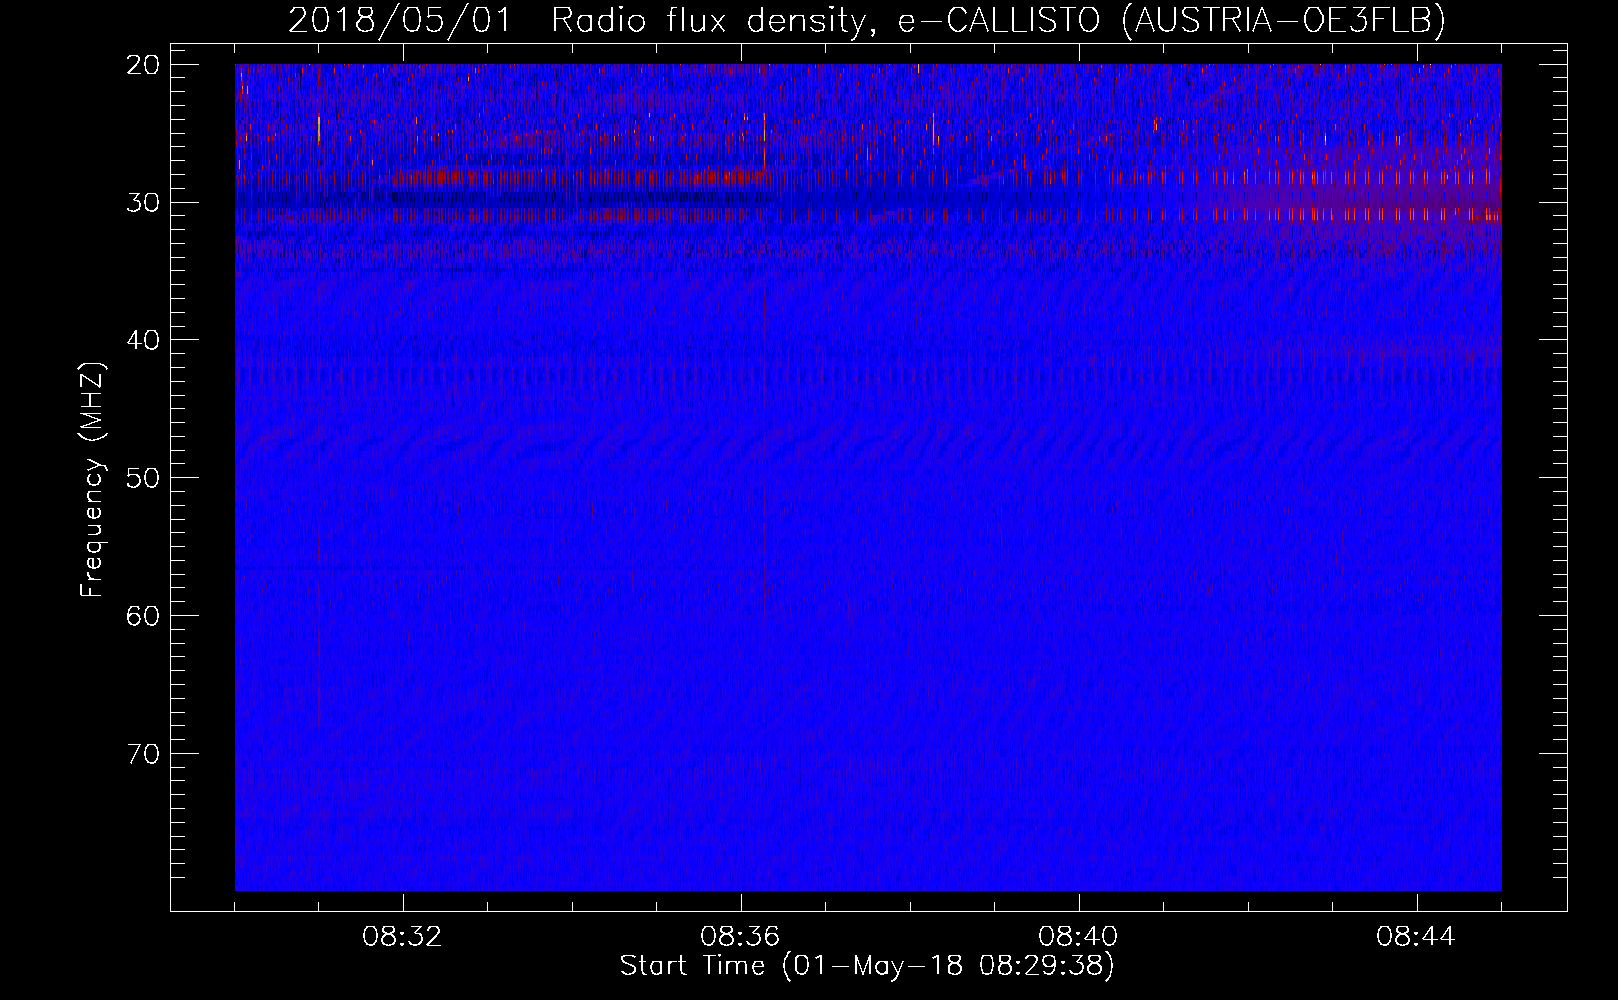The height and width of the screenshot is (1000, 1618).
Task: Click the 08:40 time tick label
Action: 1079,937
